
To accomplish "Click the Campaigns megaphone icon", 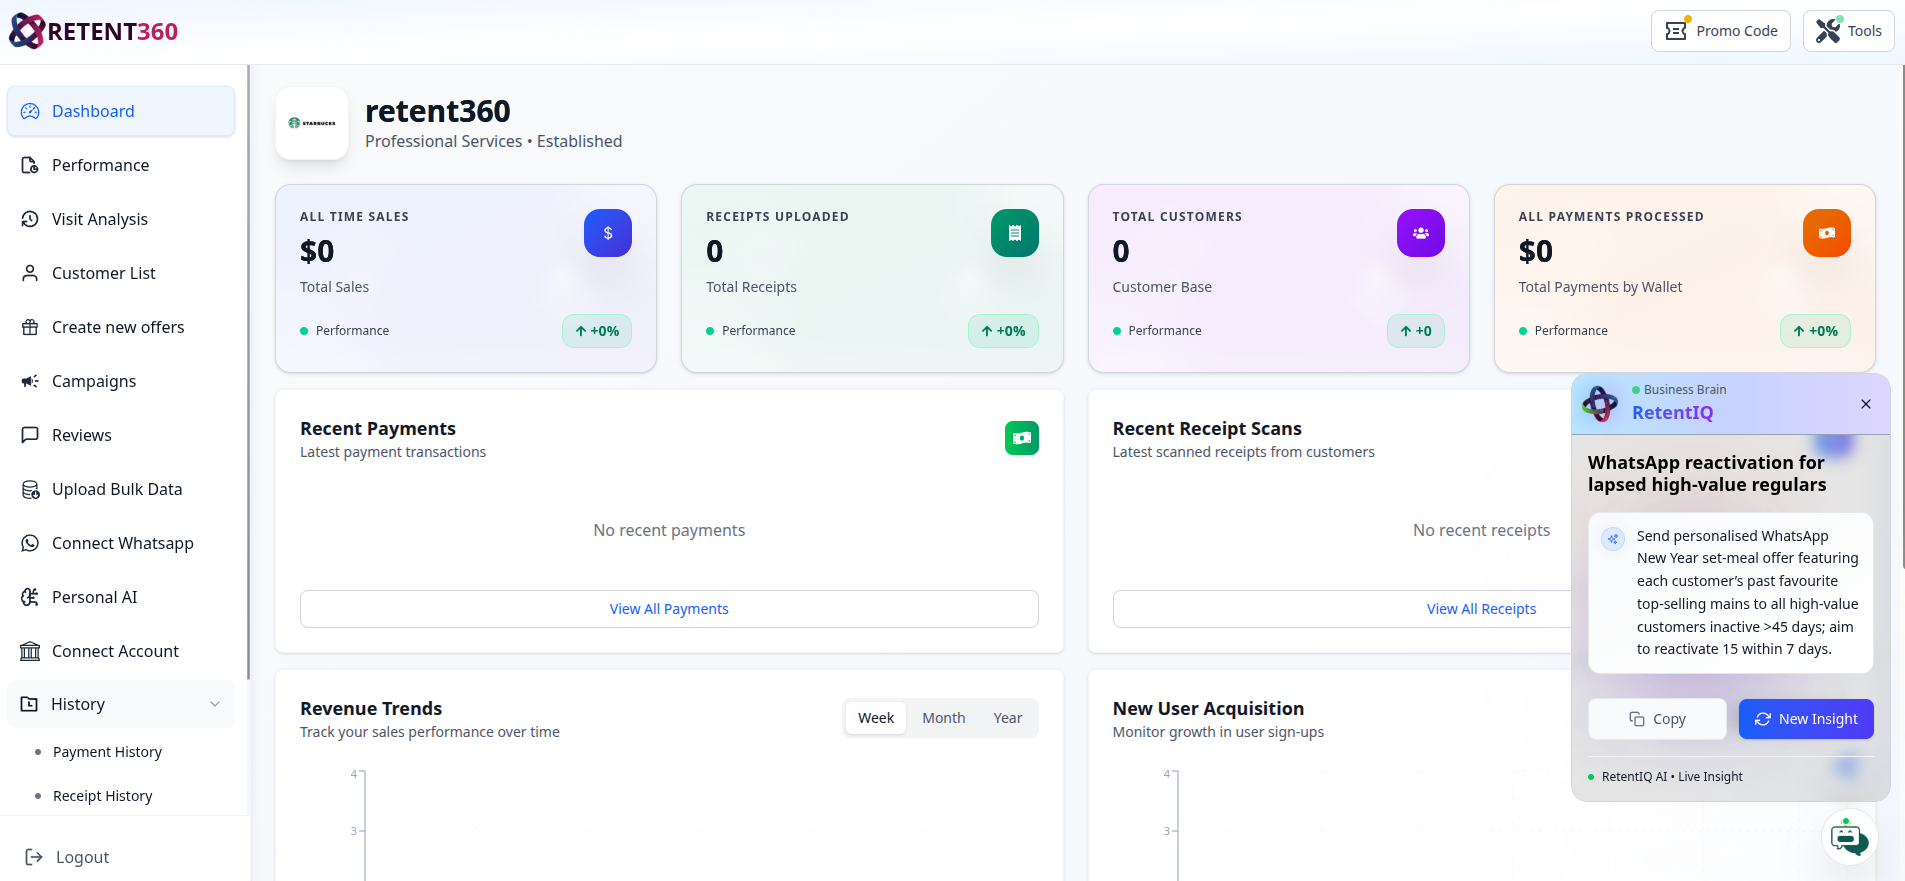I will tap(30, 381).
